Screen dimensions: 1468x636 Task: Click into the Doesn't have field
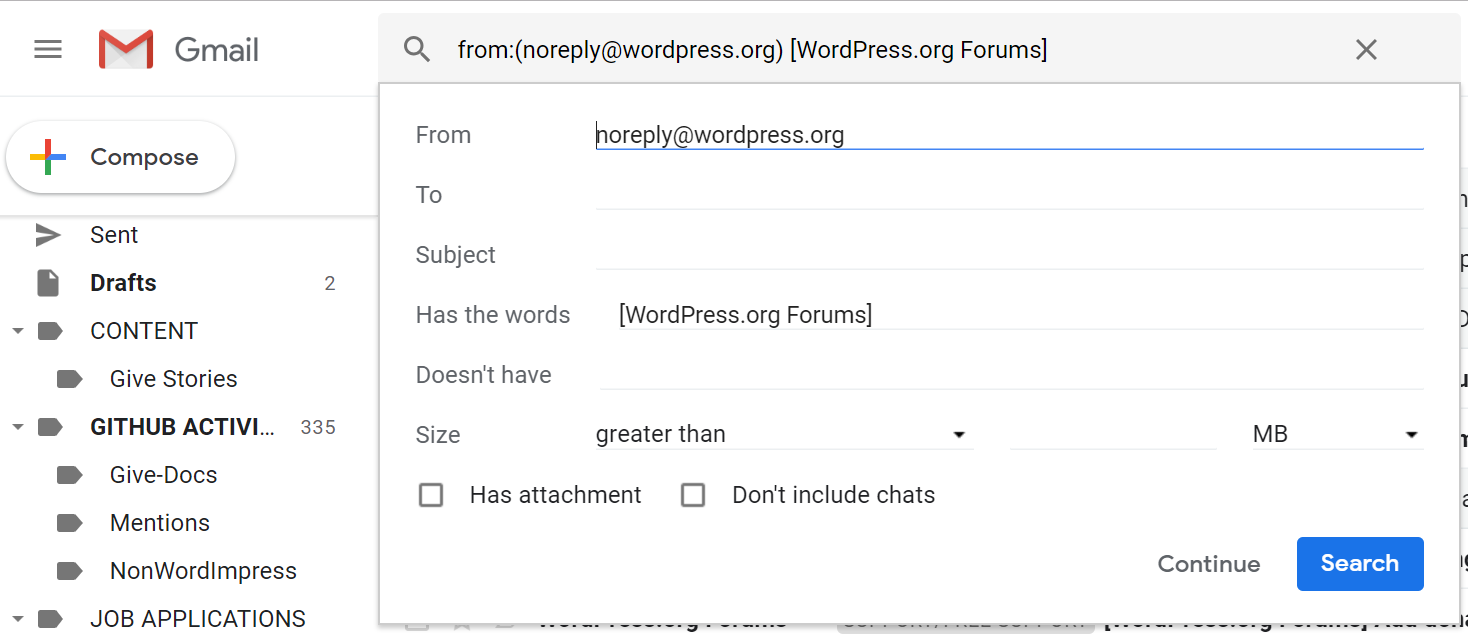pos(1010,375)
